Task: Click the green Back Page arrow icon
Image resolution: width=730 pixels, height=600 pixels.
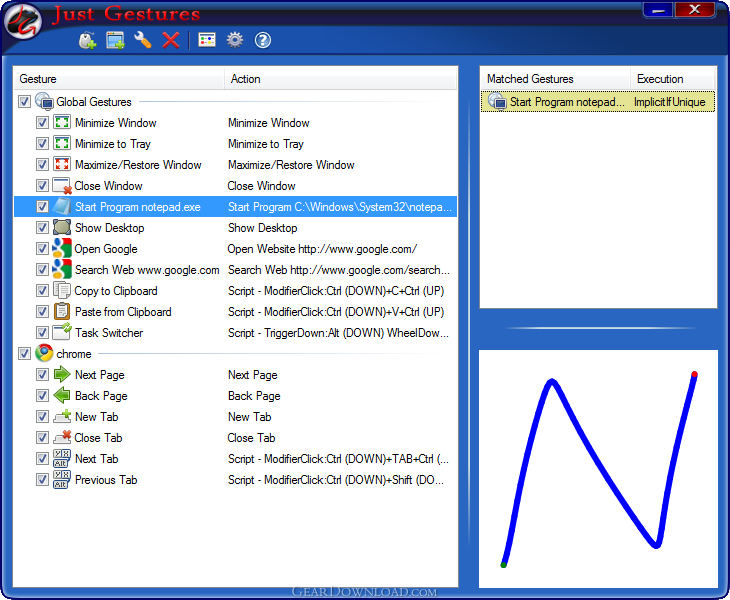Action: point(62,395)
